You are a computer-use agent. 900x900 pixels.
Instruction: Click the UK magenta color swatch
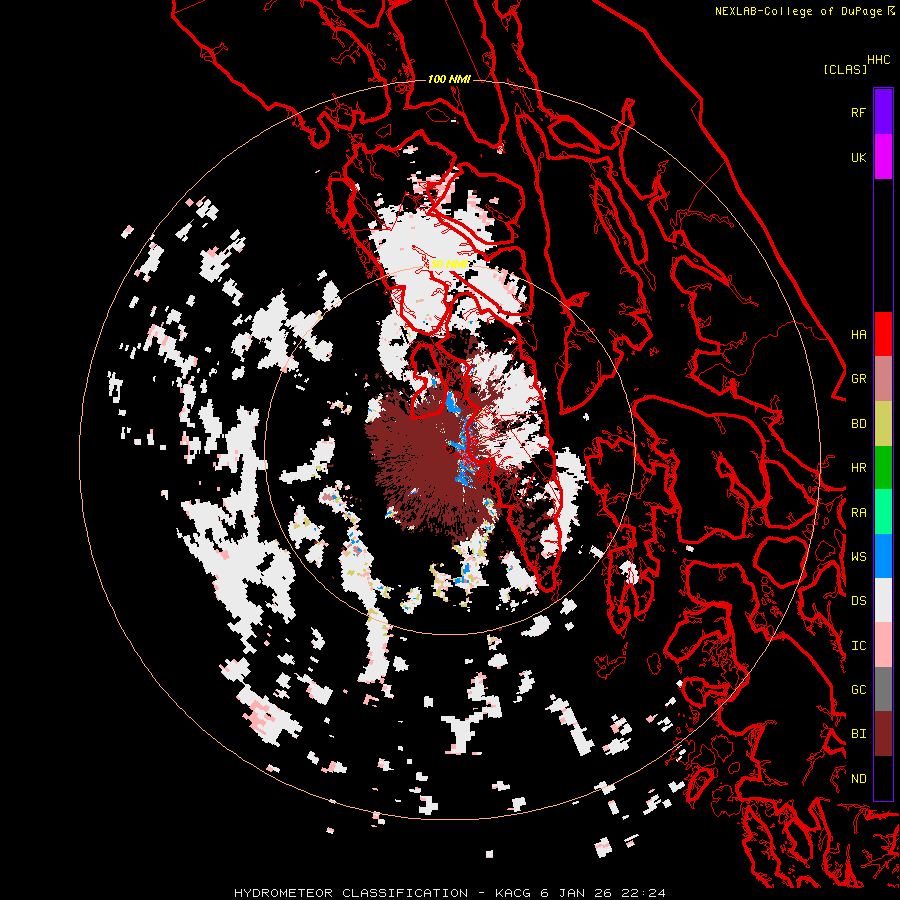click(x=883, y=157)
